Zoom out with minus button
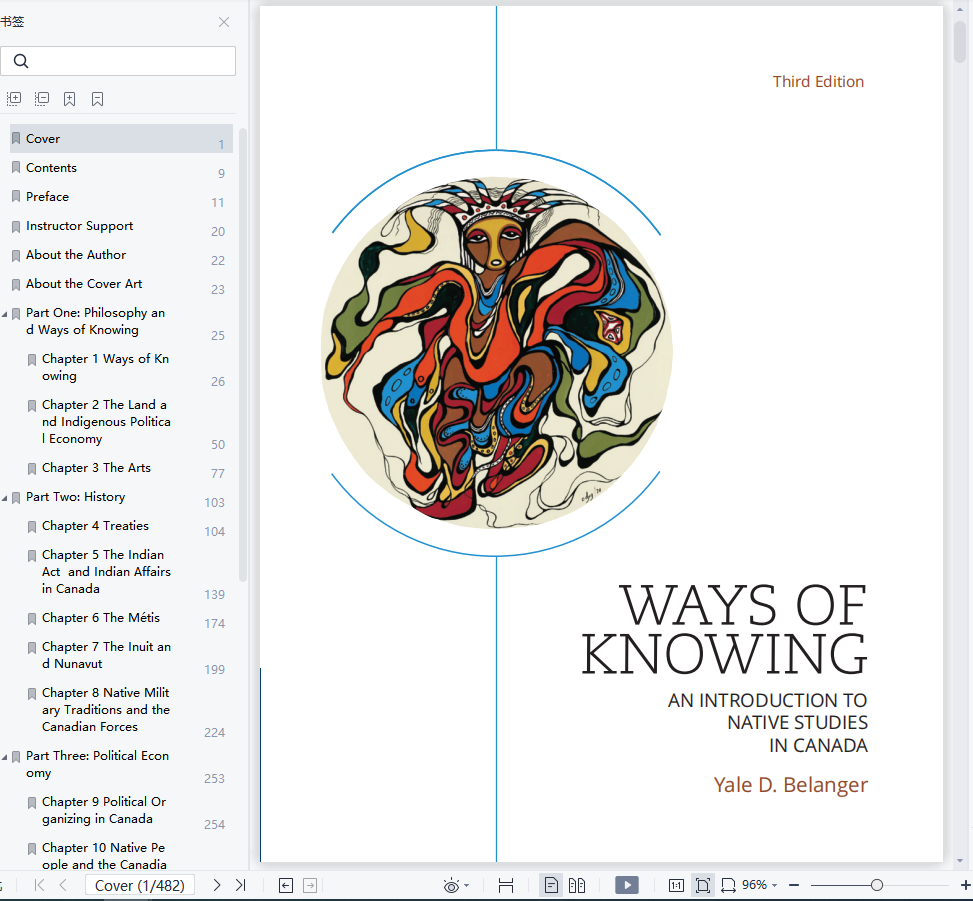This screenshot has height=901, width=973. pos(794,885)
